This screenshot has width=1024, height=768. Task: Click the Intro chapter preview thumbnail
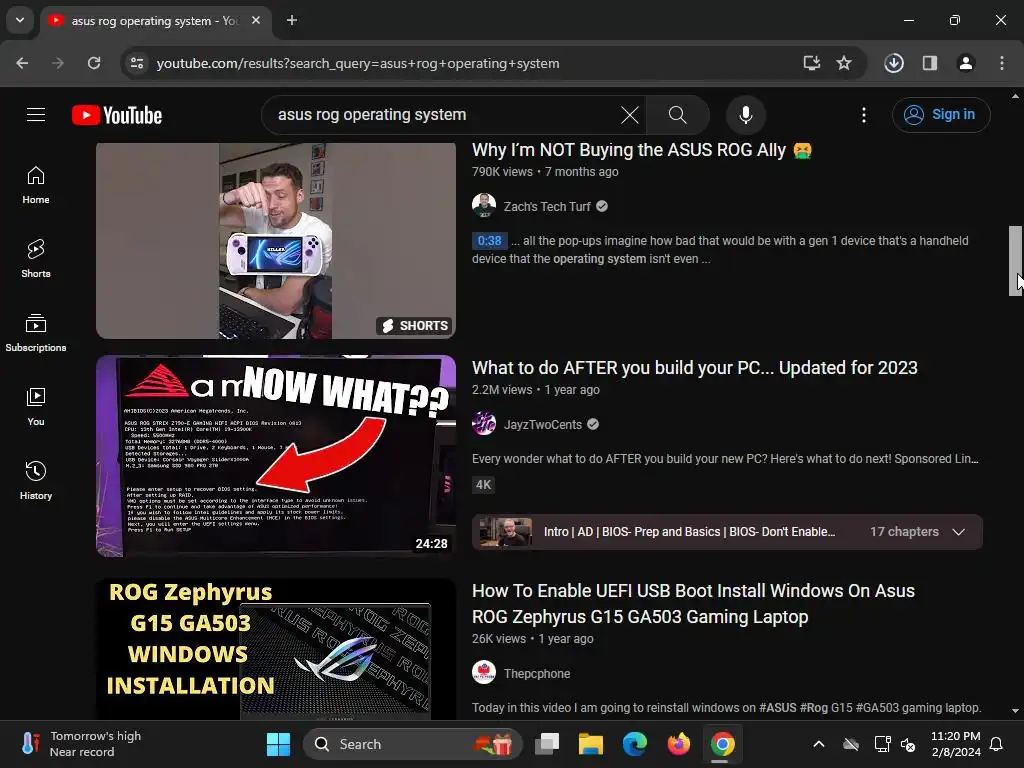(505, 532)
